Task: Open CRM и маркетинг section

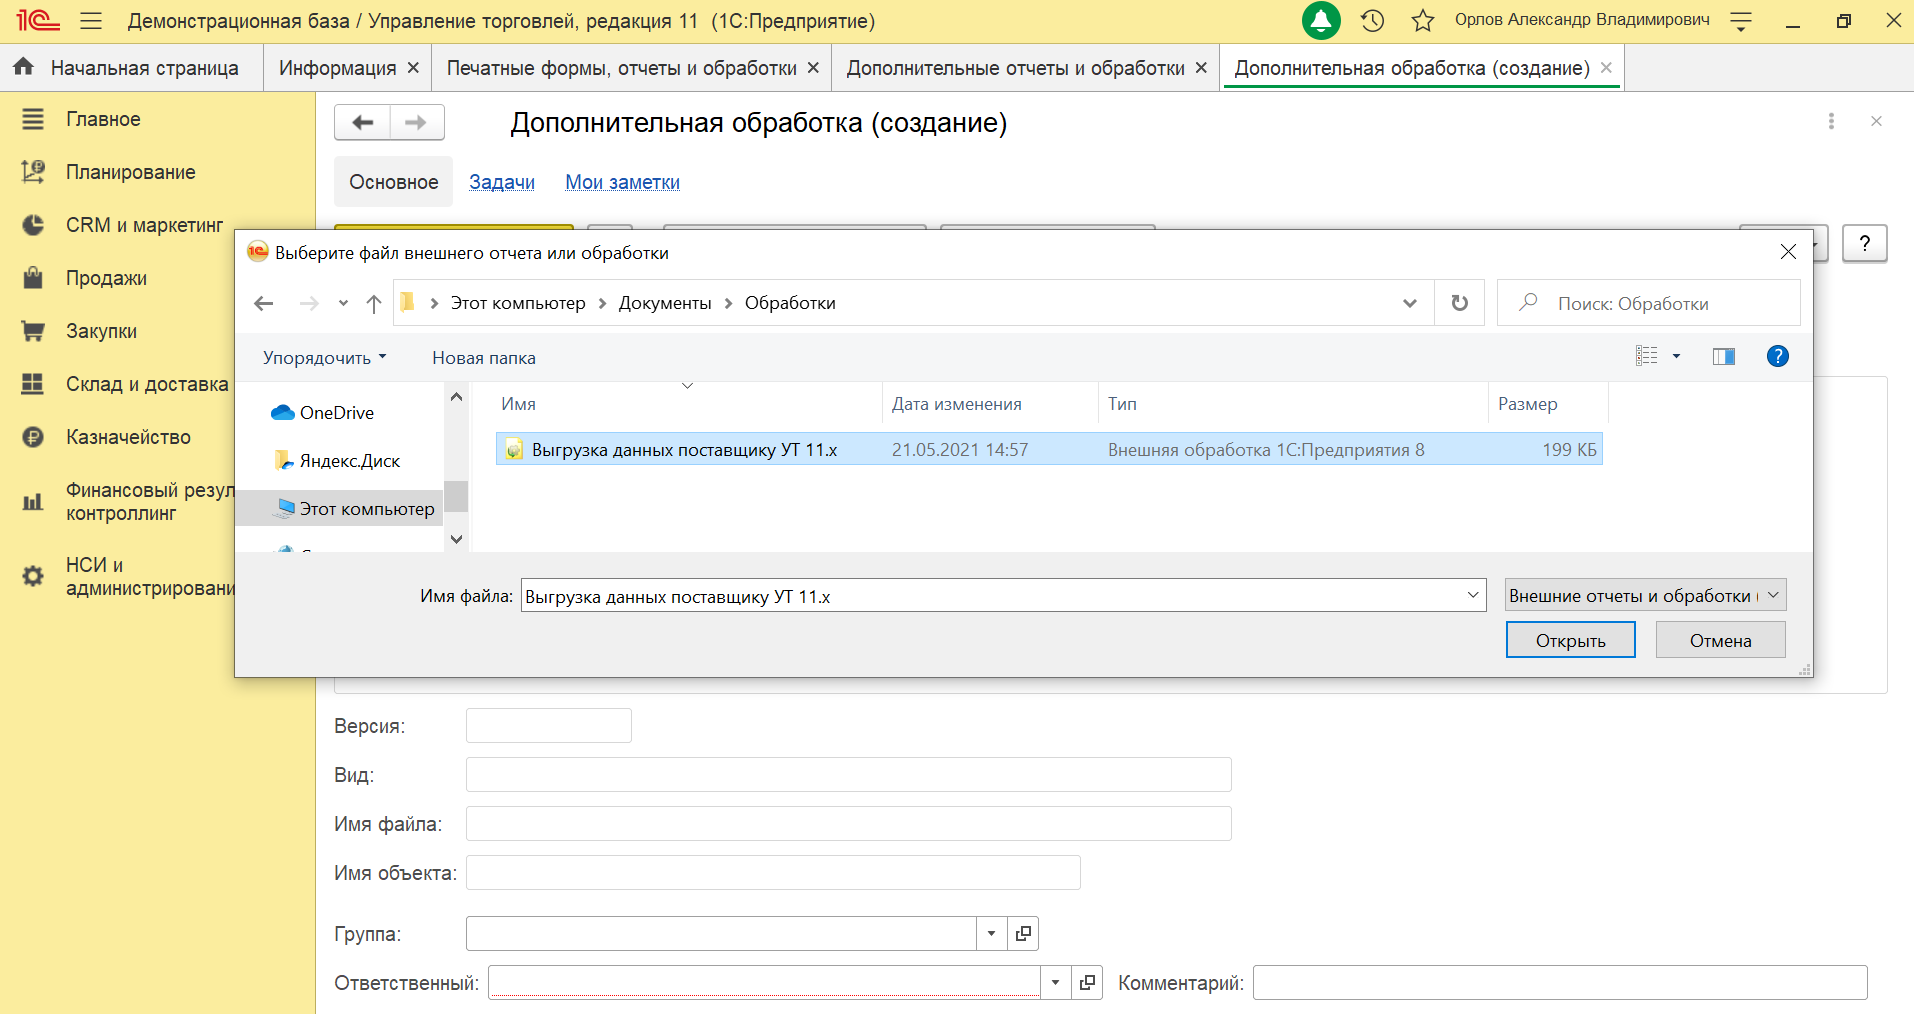Action: click(x=145, y=225)
